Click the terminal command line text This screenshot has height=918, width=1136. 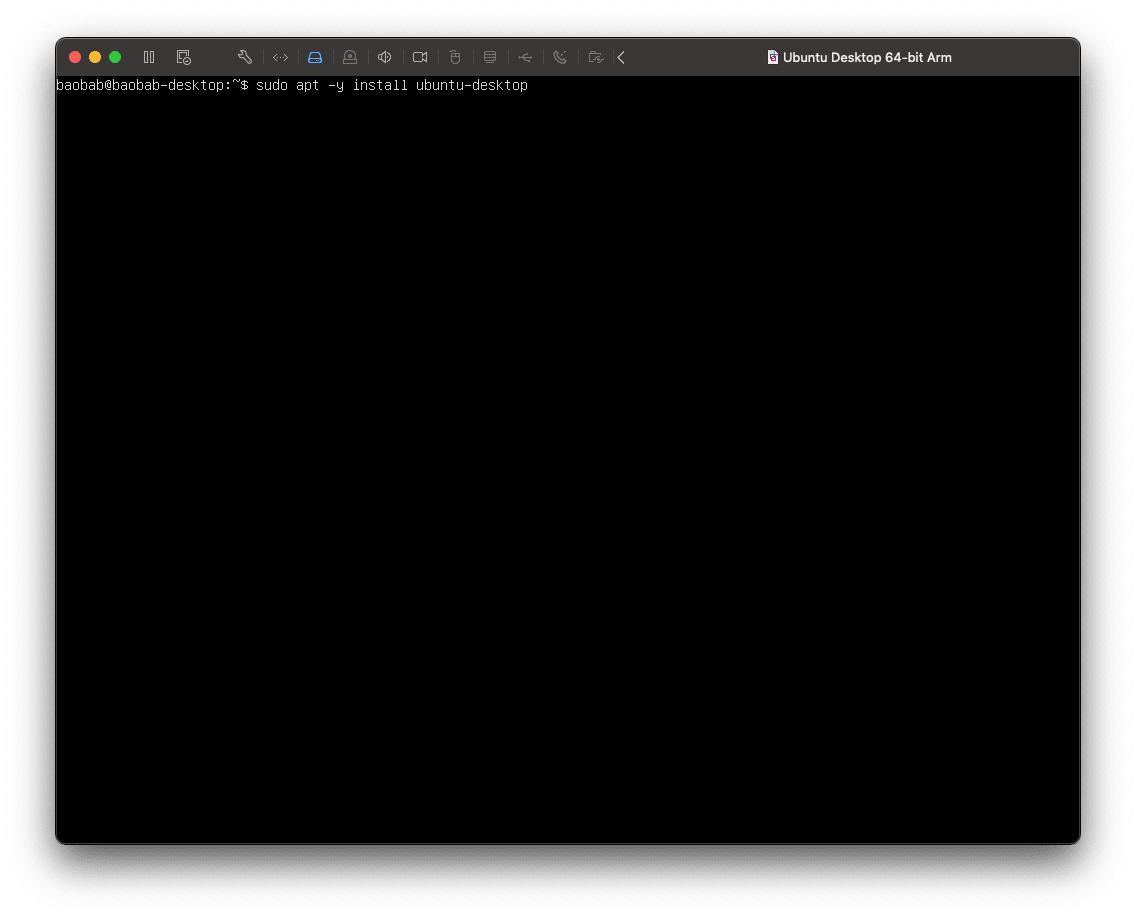click(x=292, y=85)
